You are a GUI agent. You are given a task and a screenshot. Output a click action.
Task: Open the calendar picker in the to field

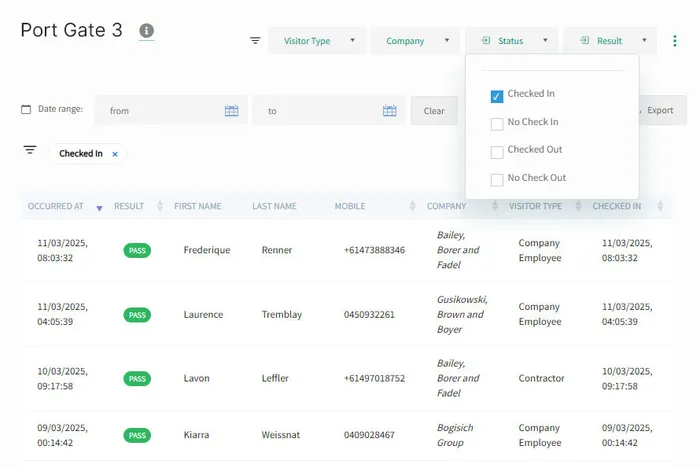click(x=390, y=111)
